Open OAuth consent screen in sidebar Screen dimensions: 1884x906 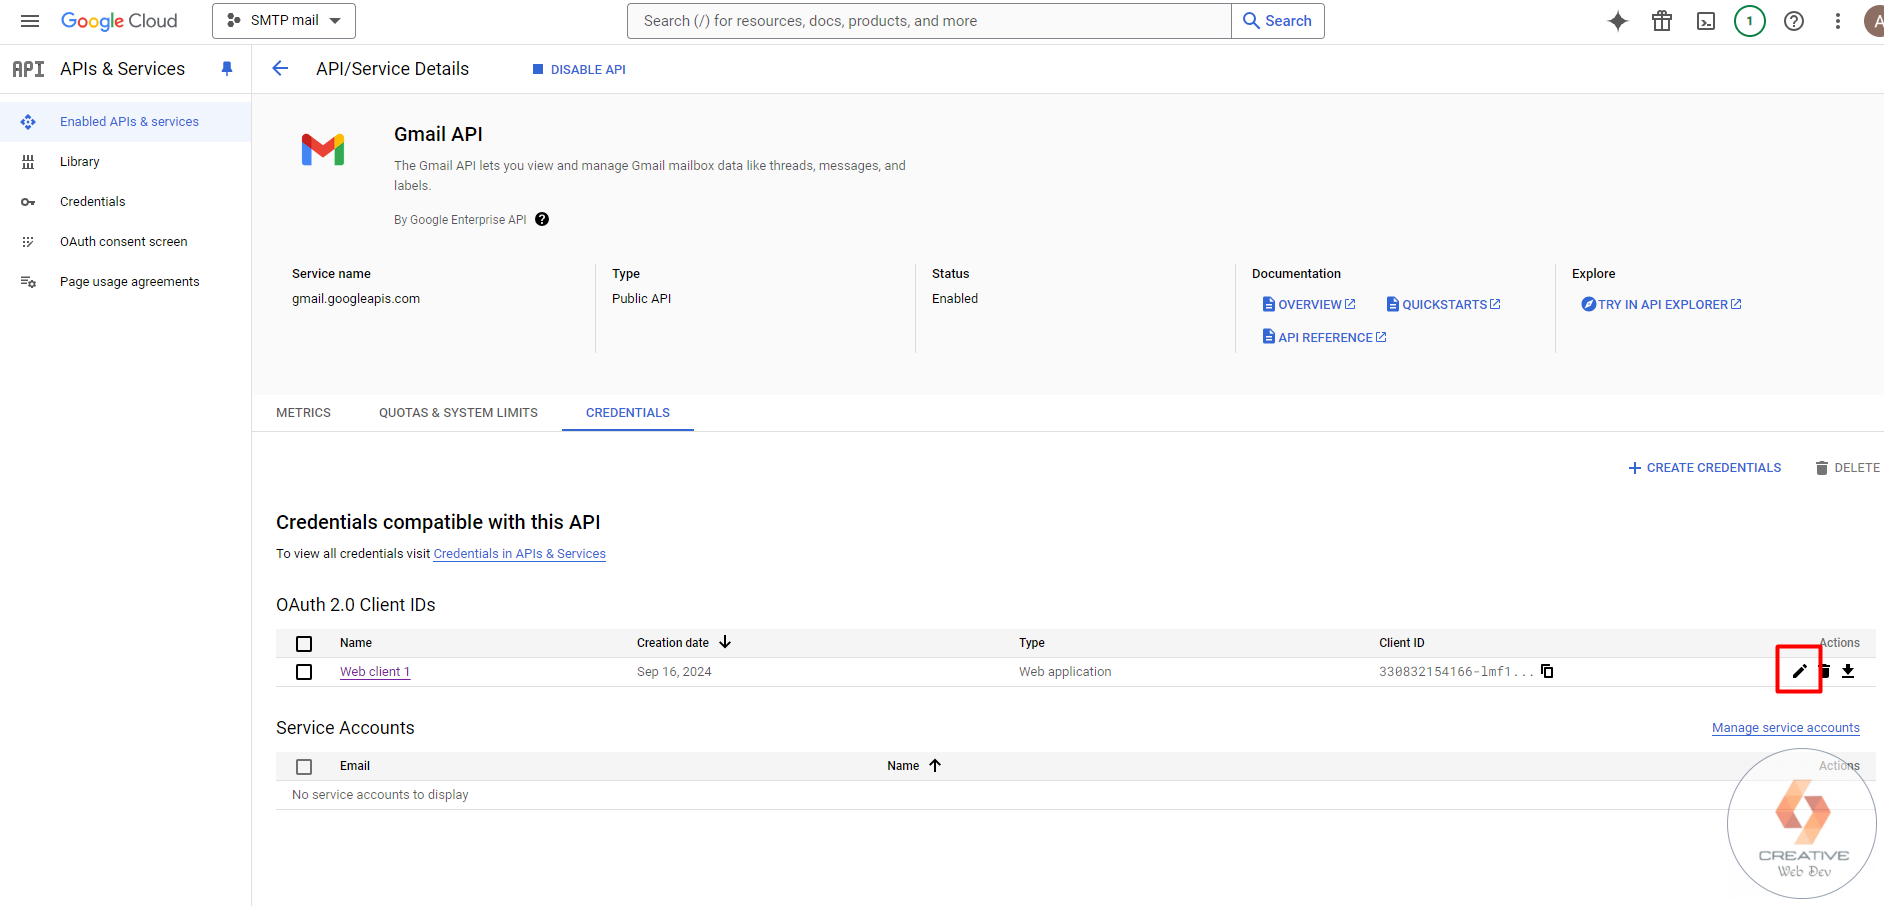click(125, 242)
